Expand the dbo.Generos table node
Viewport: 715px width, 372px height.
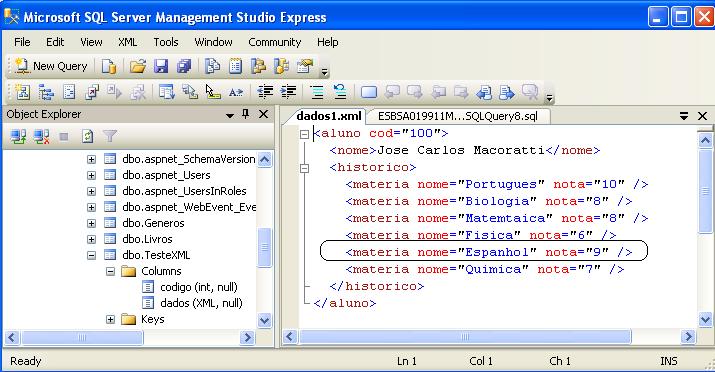point(91,223)
